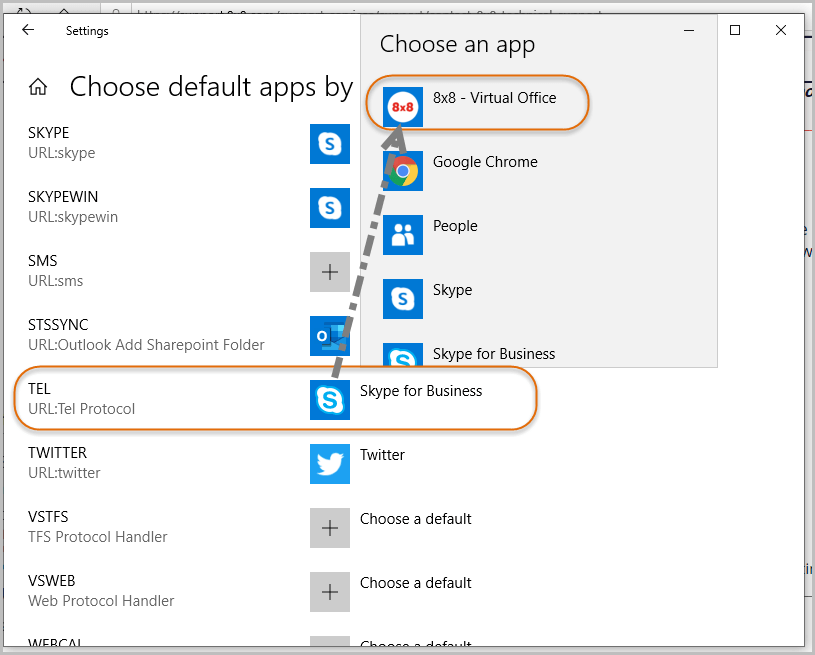This screenshot has width=815, height=655.
Task: Click the Skype icon for SKYPE protocol
Action: [x=329, y=144]
